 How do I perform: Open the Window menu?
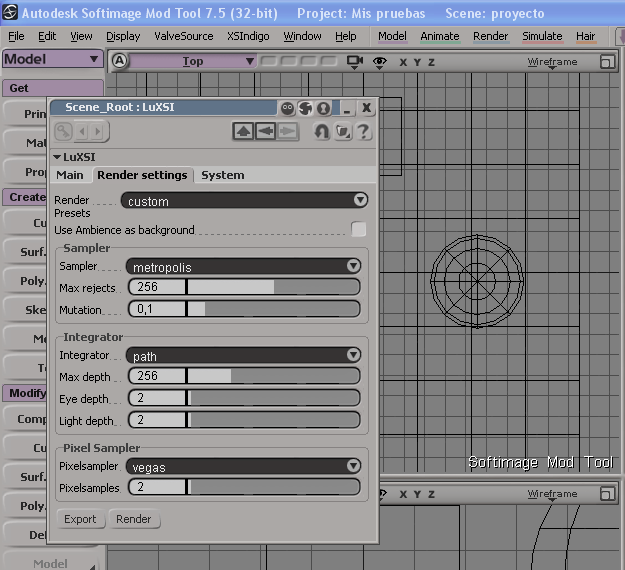click(x=302, y=36)
